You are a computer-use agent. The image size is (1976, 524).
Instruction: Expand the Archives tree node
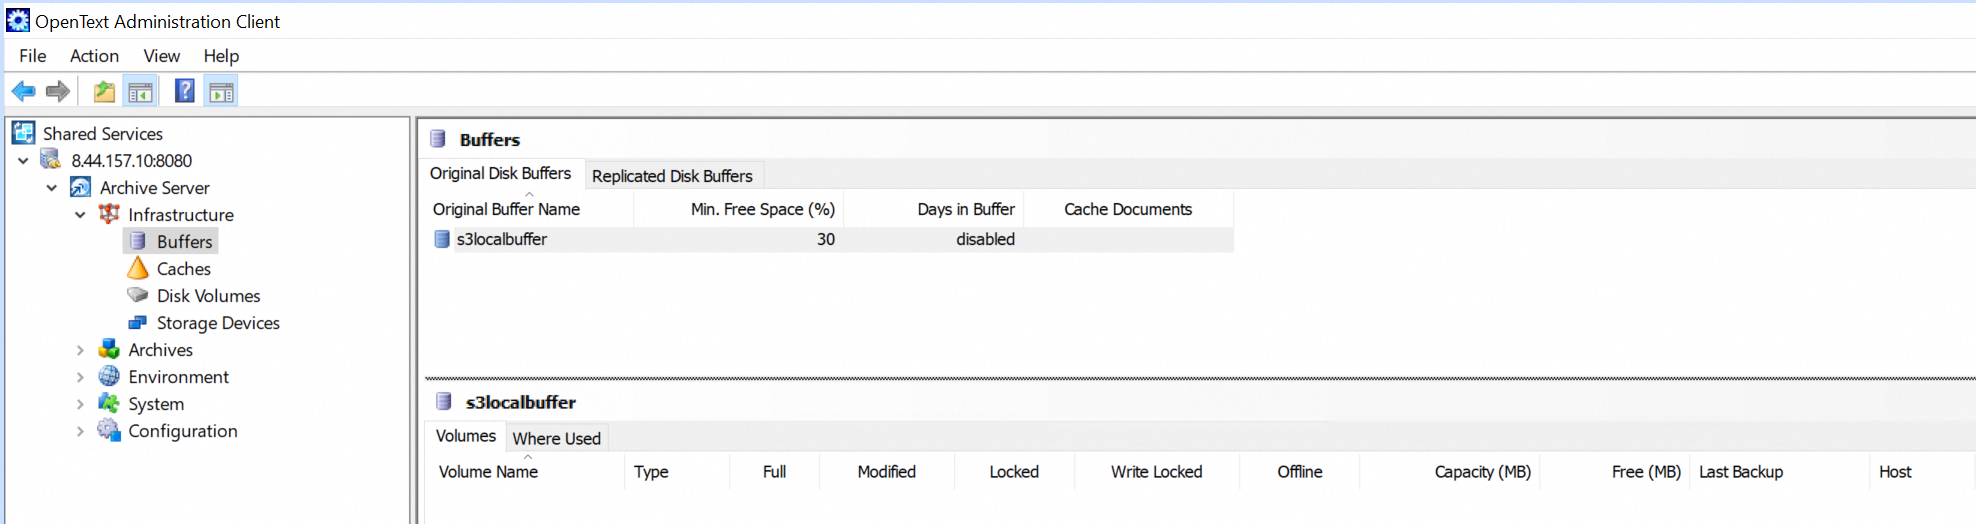click(81, 350)
